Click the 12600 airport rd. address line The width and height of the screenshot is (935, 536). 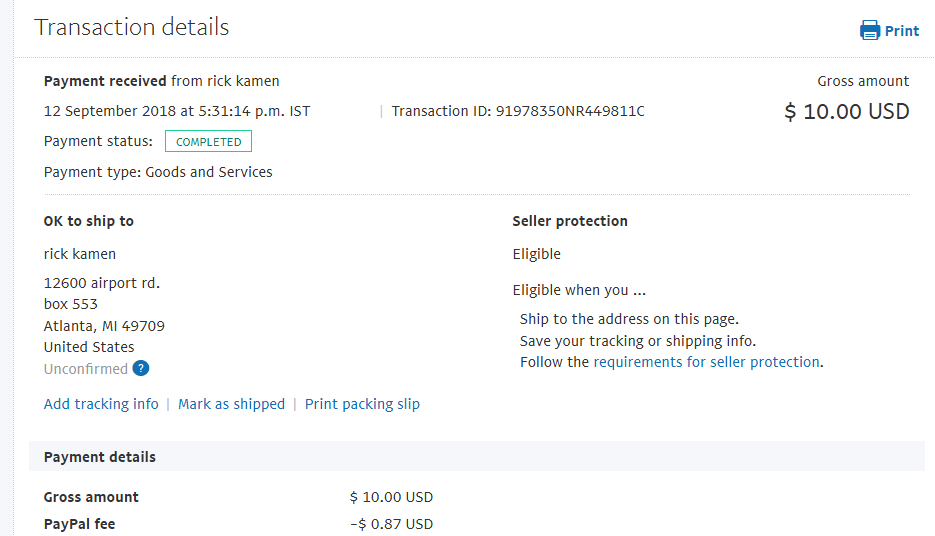(x=102, y=283)
